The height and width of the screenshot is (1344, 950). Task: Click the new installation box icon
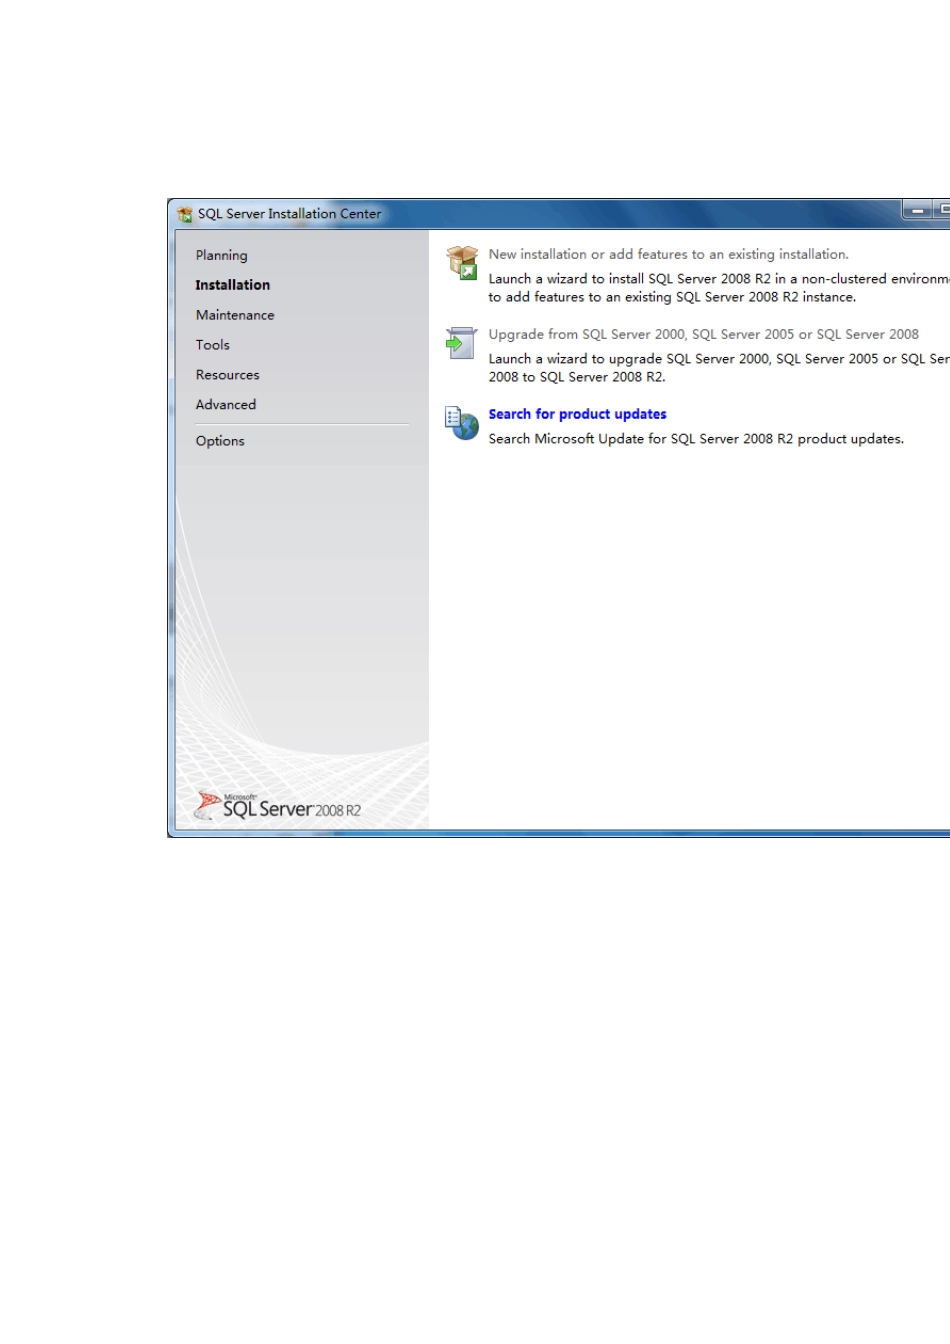462,263
